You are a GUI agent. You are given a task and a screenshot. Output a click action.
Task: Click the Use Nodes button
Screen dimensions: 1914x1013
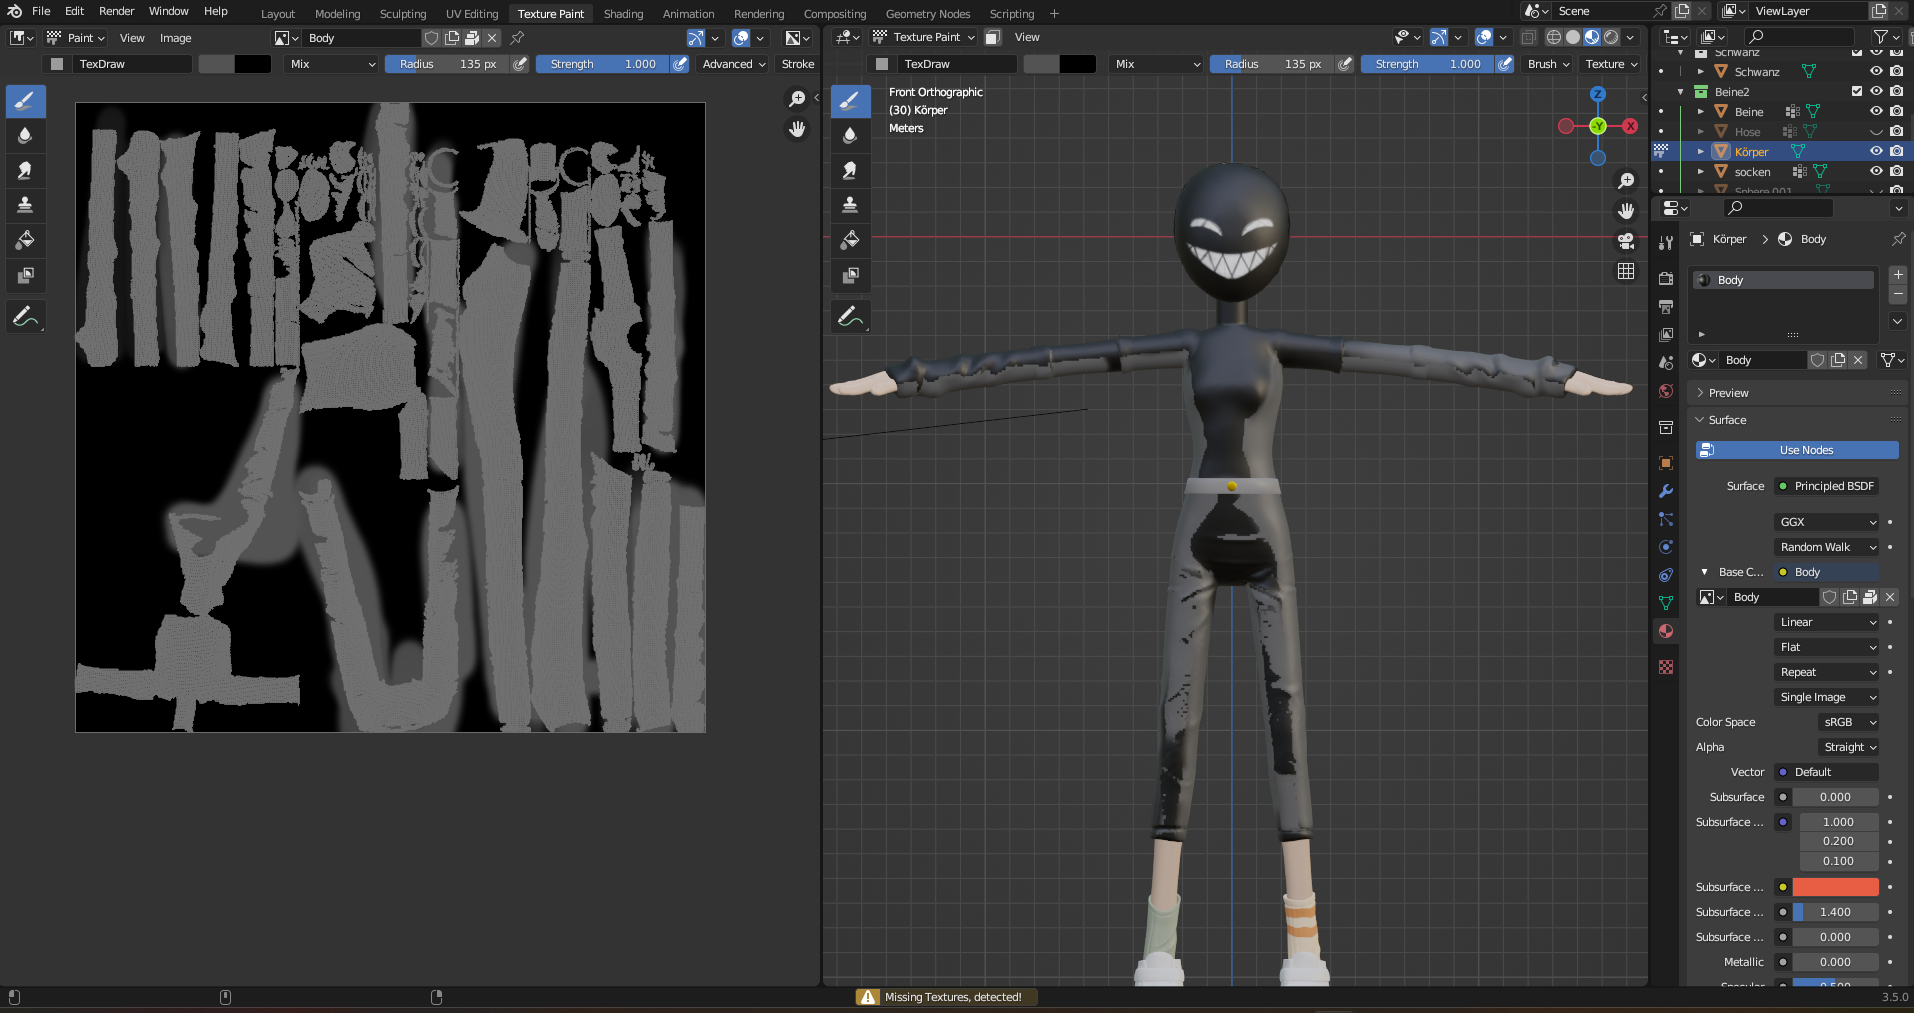(1796, 450)
